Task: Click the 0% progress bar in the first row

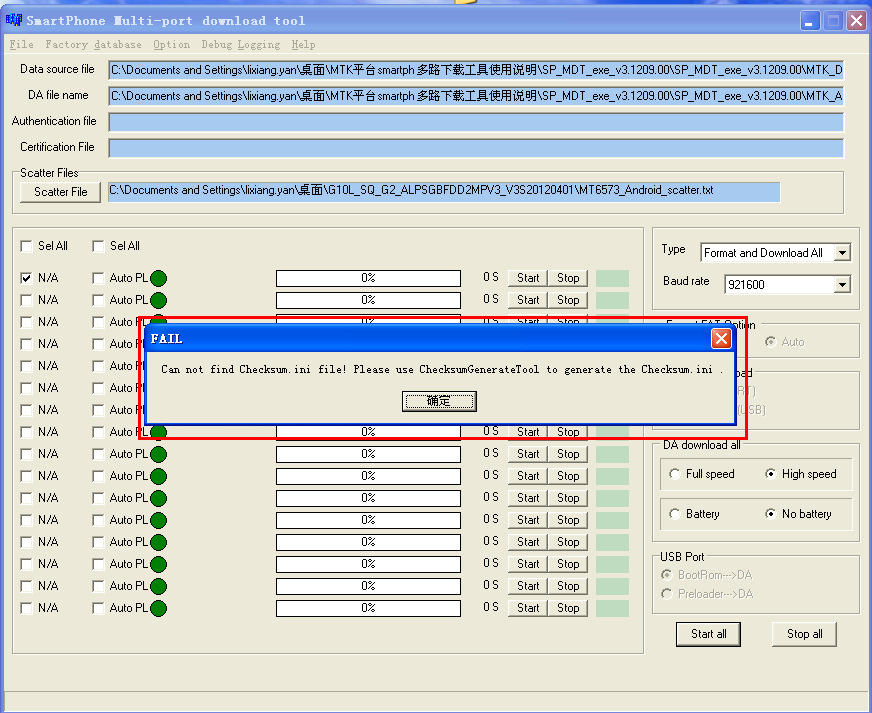Action: point(368,278)
